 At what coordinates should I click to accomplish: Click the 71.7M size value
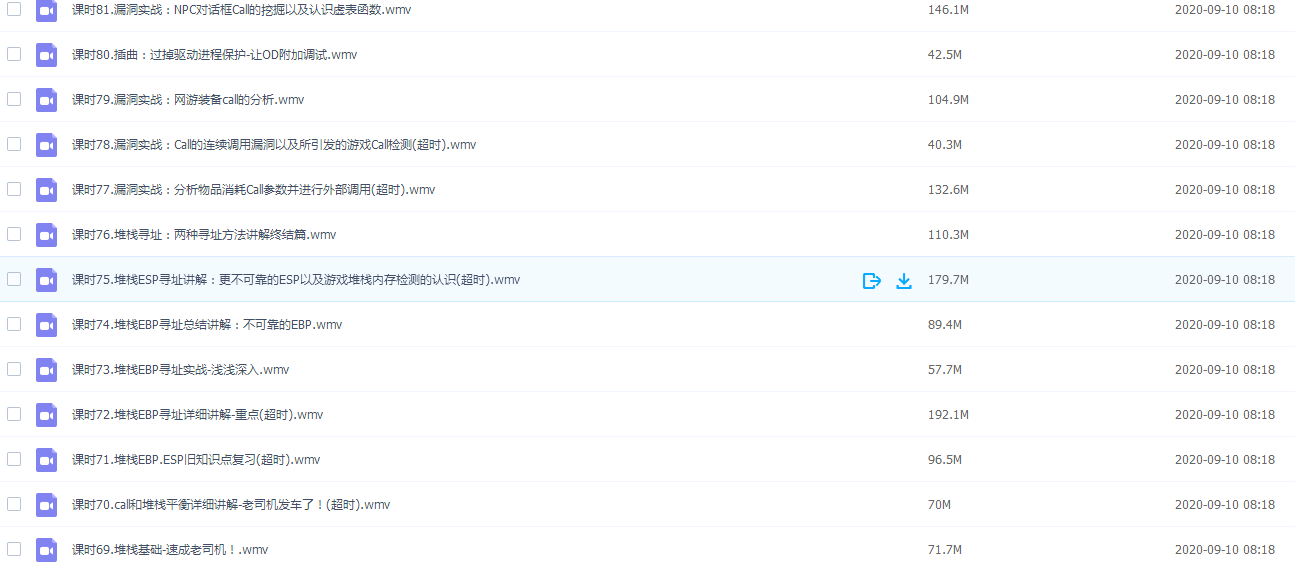[945, 550]
